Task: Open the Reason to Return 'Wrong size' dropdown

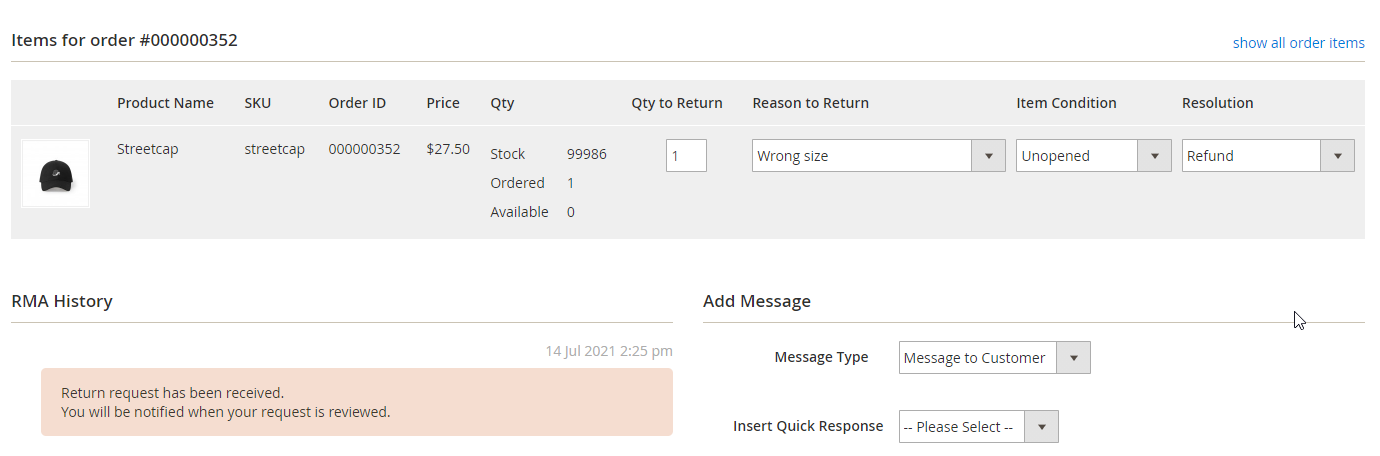Action: 878,155
